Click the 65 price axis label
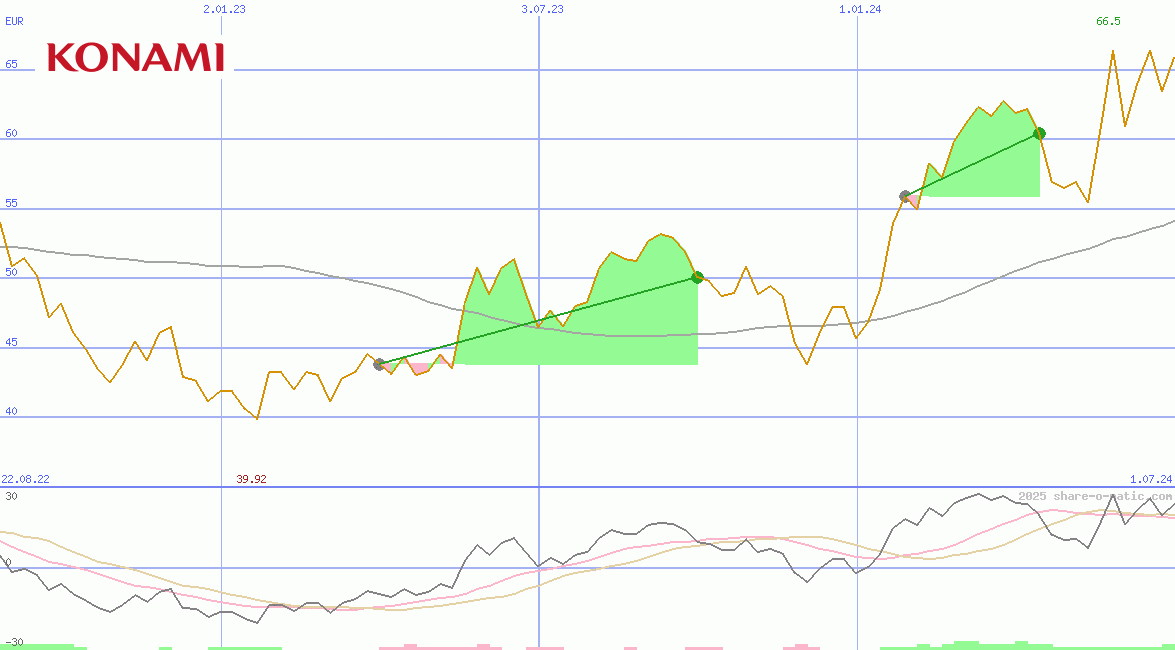This screenshot has height=650, width=1175. pos(11,64)
